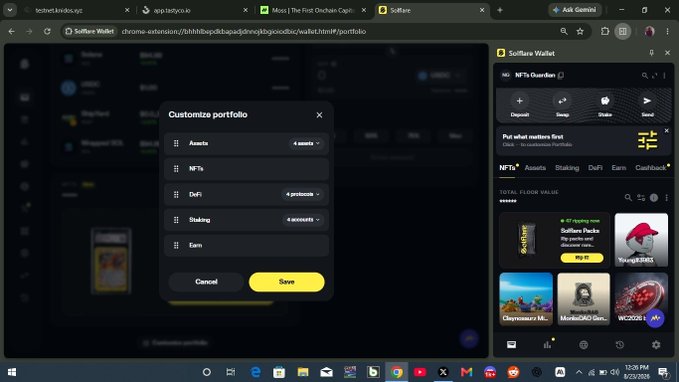679x382 pixels.
Task: Open the globe browser bottom nav icon
Action: [x=584, y=345]
